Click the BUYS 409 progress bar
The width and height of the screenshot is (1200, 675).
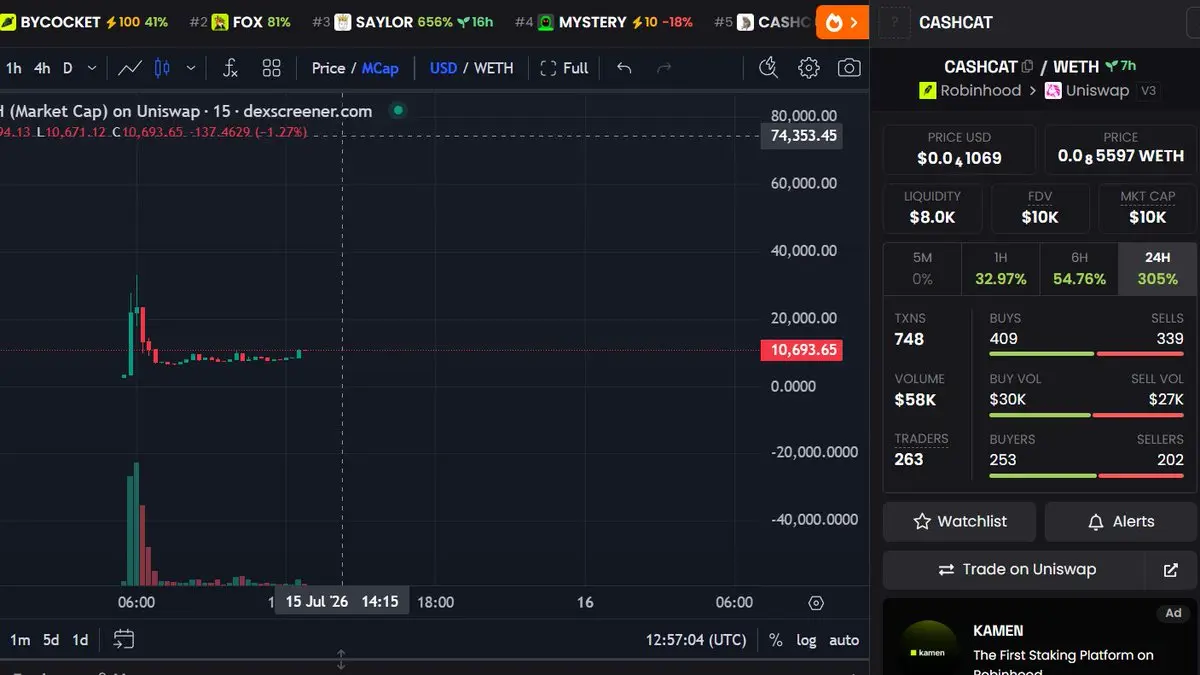(x=1041, y=354)
